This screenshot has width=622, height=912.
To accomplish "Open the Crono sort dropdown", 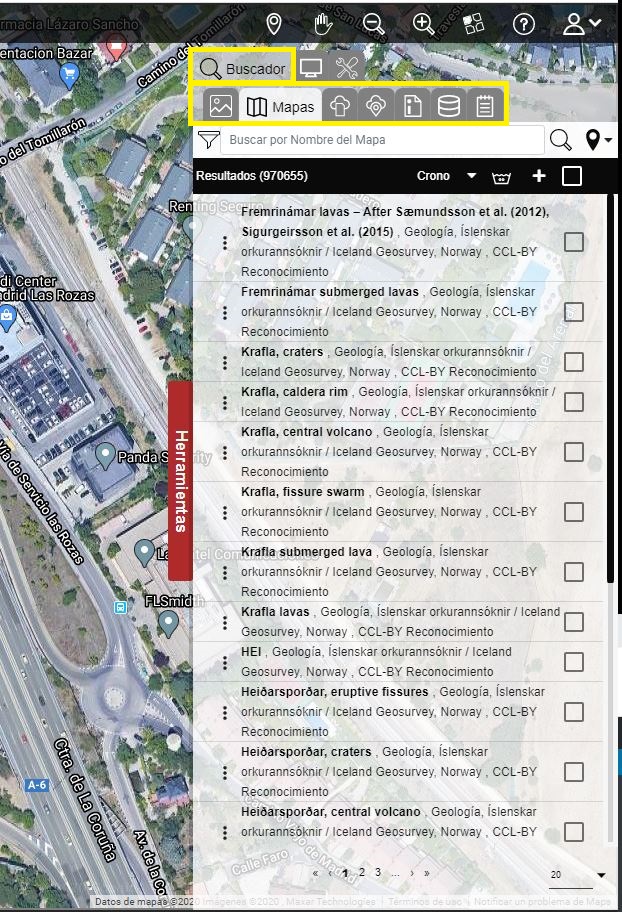I will tap(446, 176).
